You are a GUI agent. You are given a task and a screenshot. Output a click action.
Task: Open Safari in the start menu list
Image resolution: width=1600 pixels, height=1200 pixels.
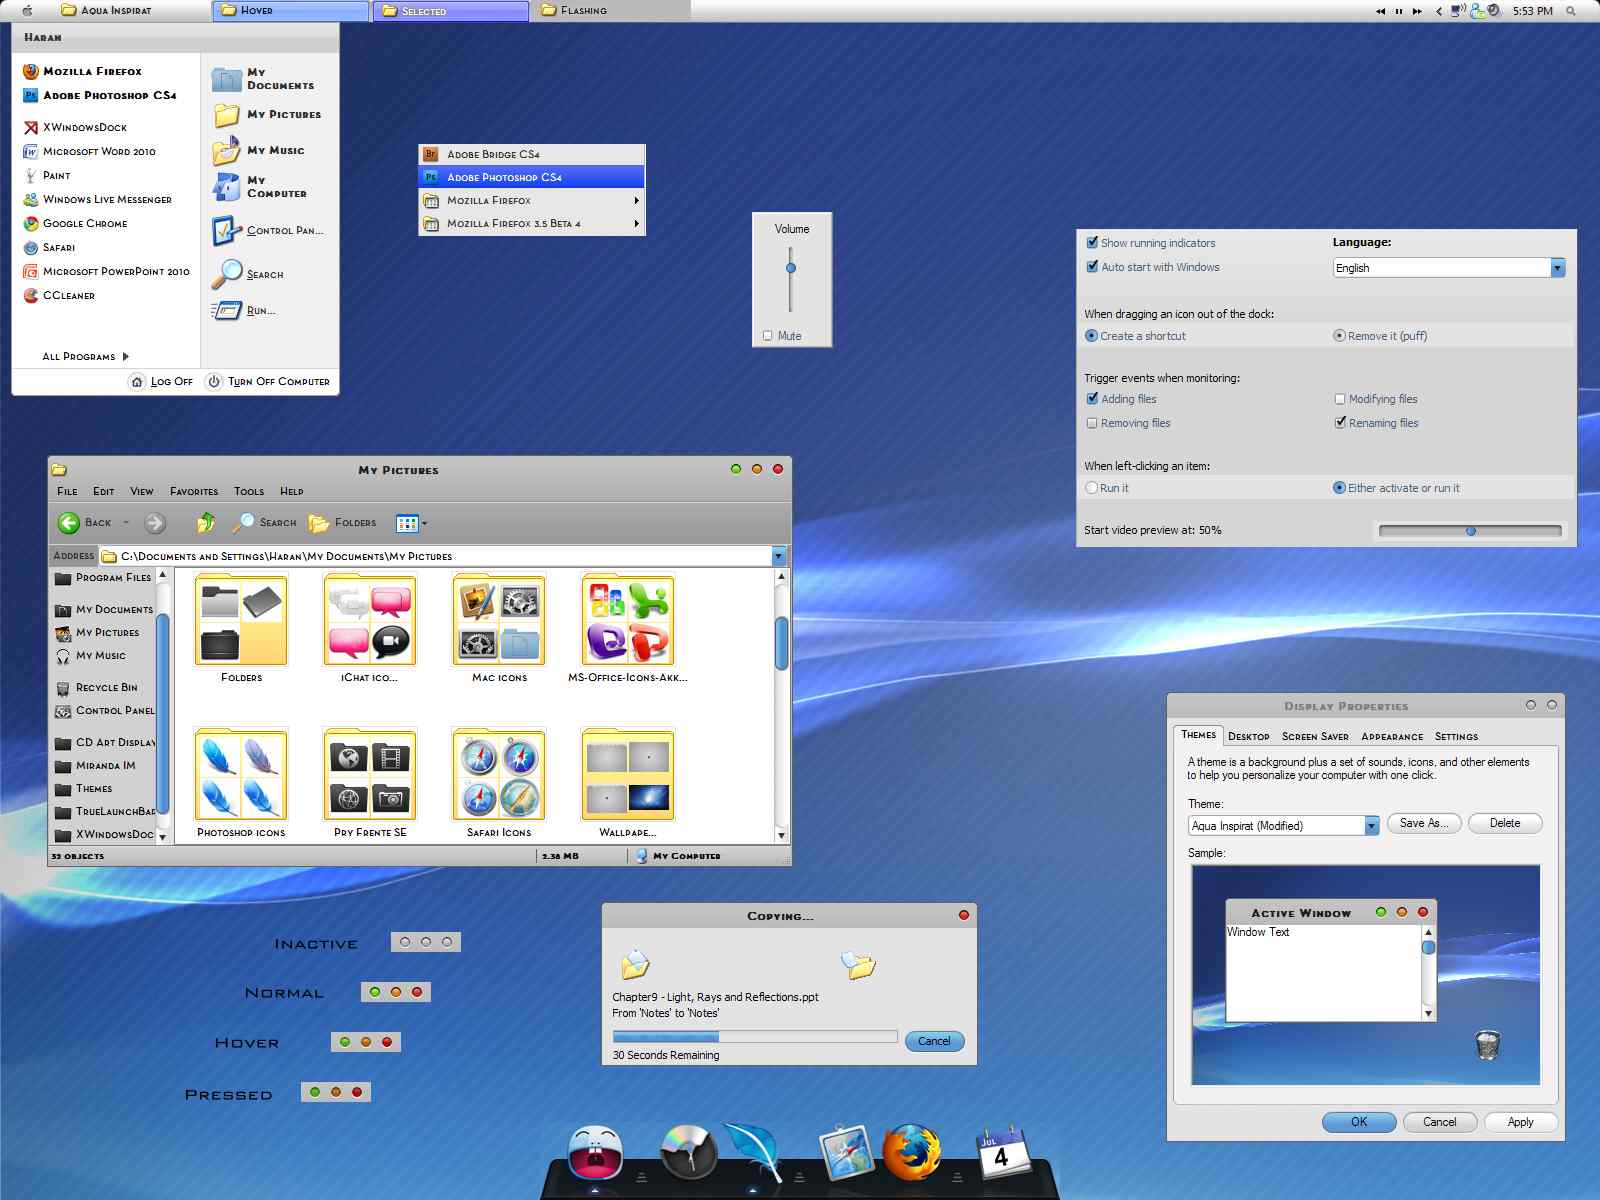coord(50,247)
